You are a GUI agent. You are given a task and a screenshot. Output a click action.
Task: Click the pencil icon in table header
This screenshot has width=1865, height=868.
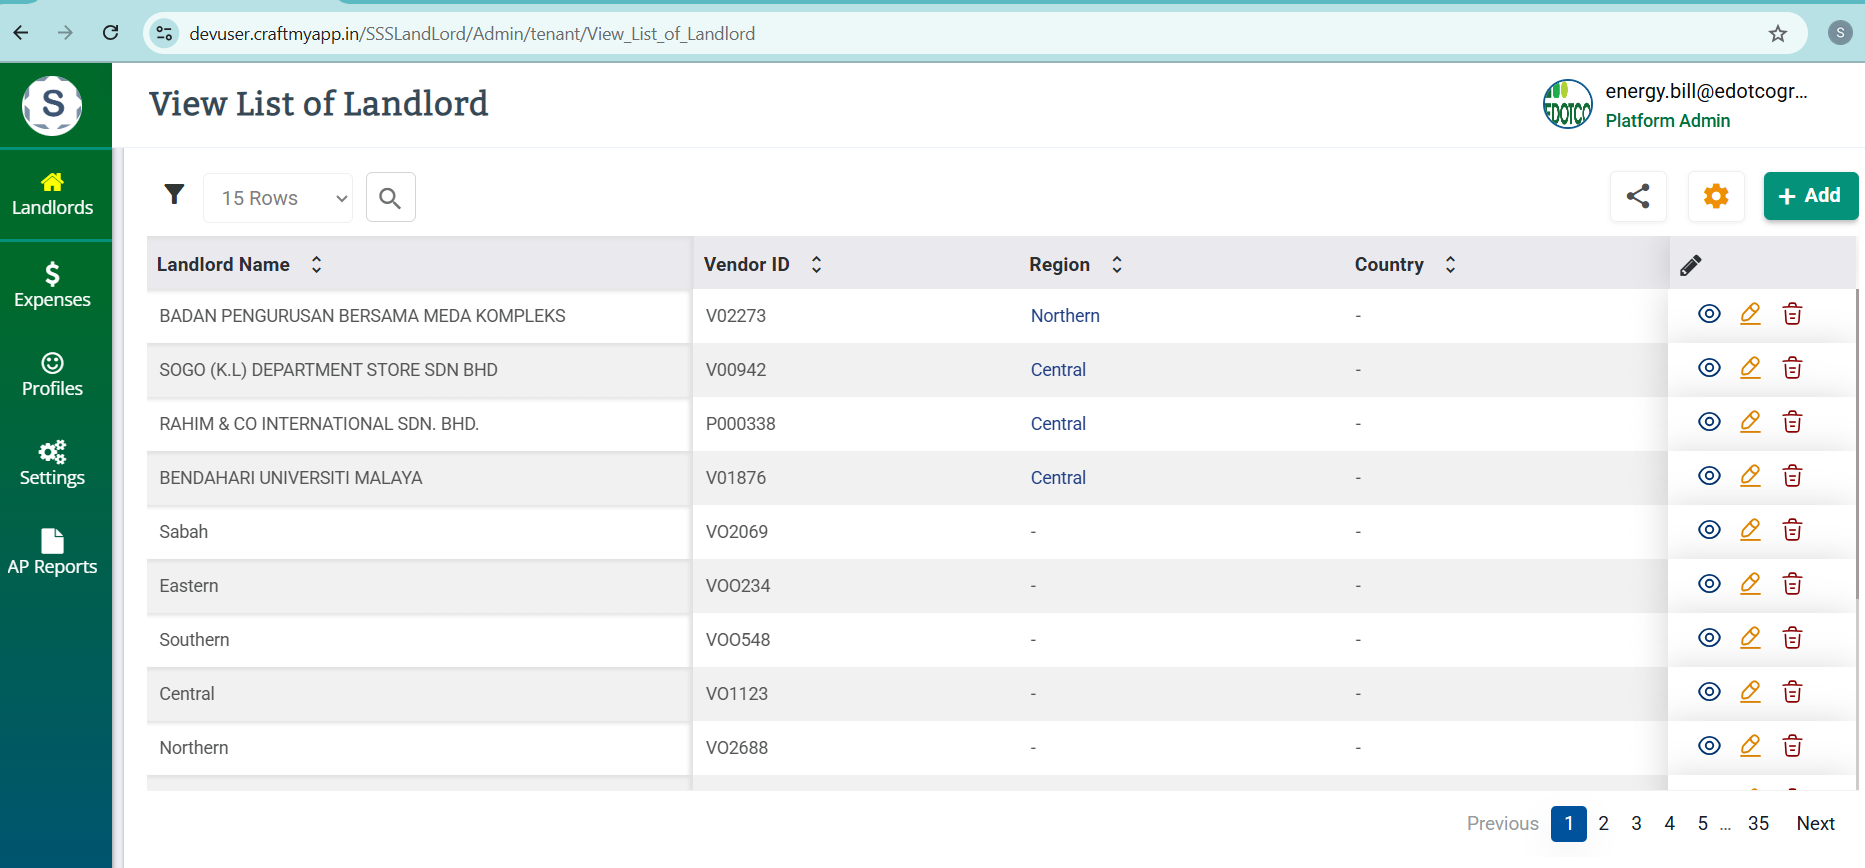click(x=1691, y=265)
